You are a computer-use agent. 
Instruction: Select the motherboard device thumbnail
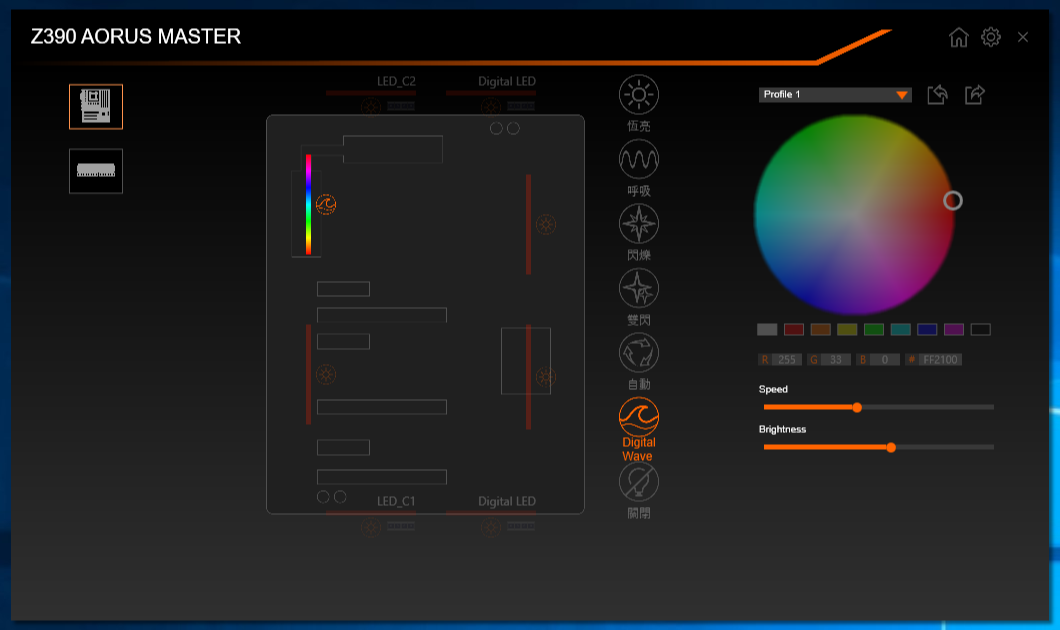pyautogui.click(x=96, y=107)
